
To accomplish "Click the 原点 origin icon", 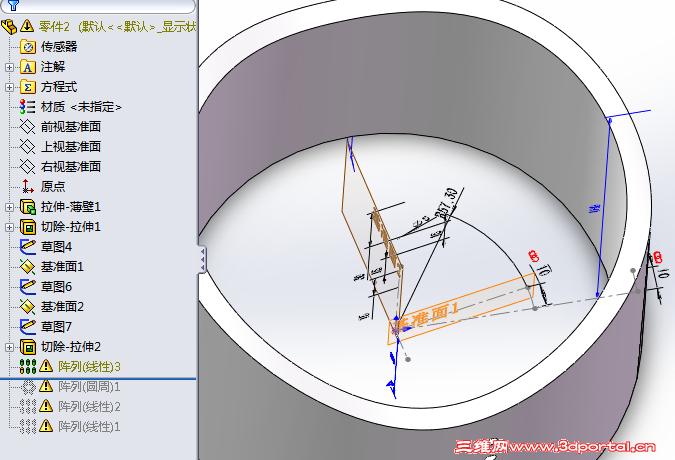I will (x=28, y=186).
